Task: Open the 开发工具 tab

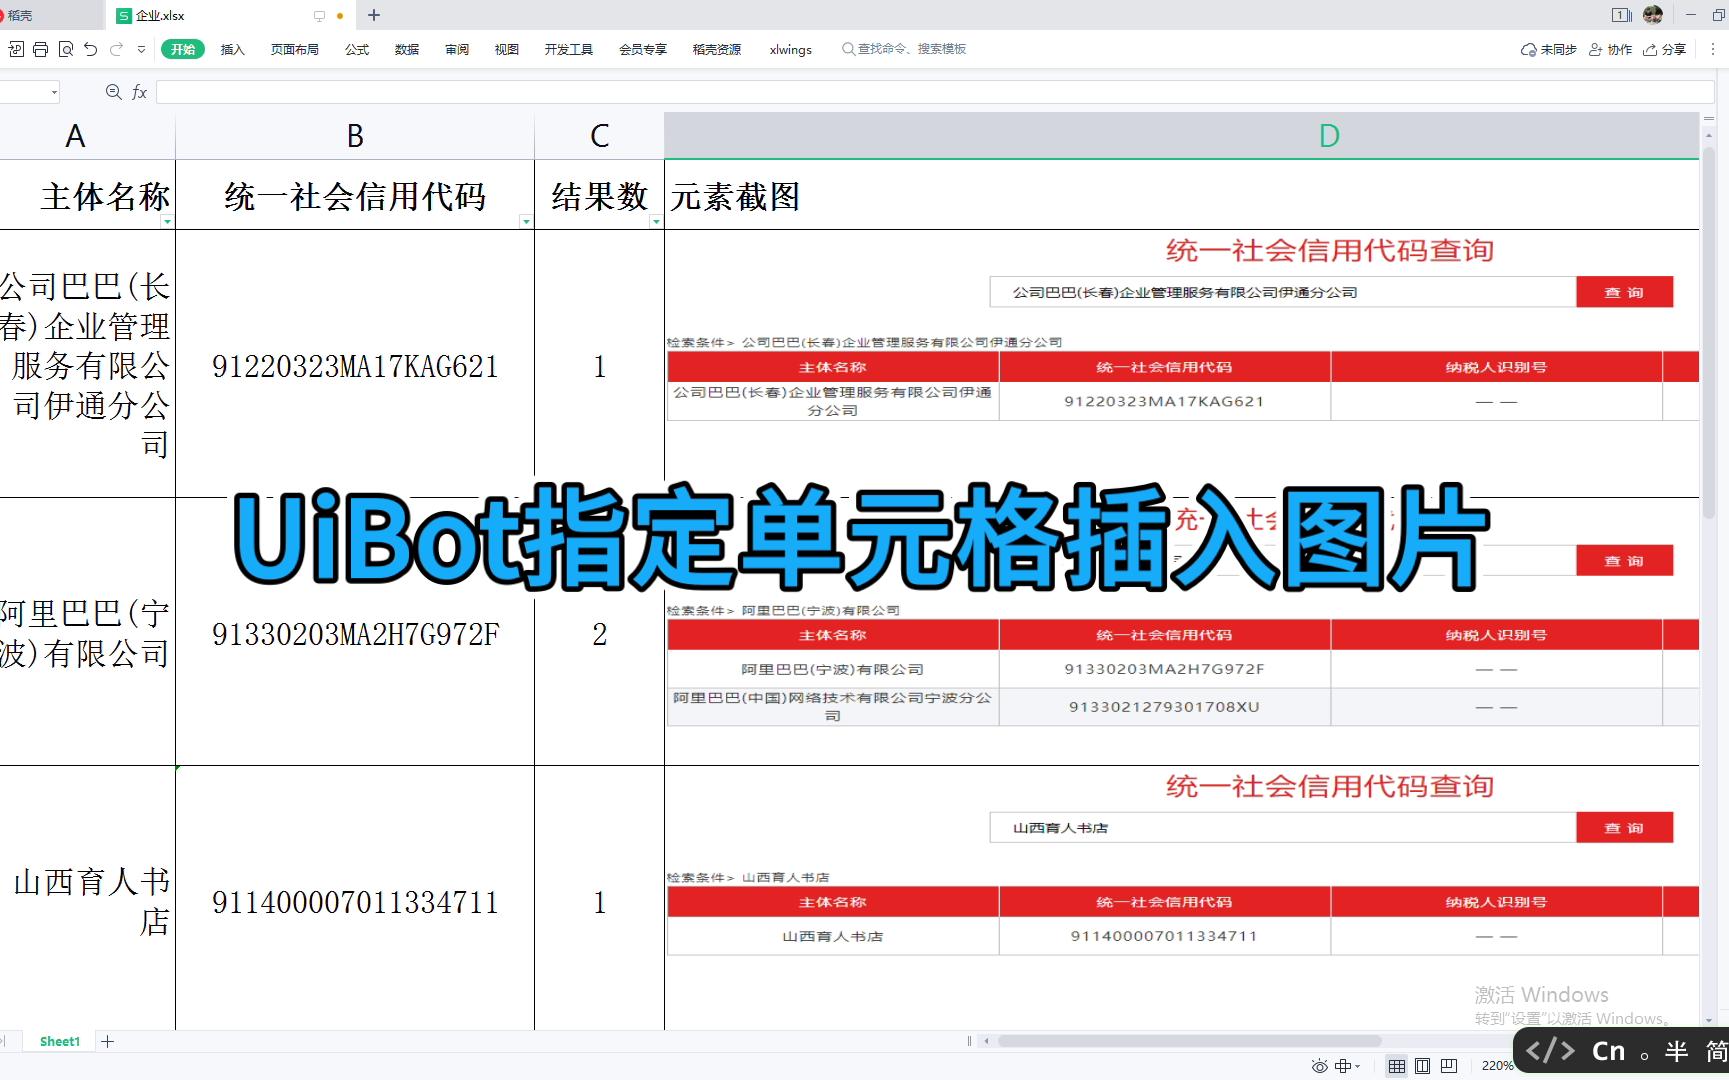Action: pyautogui.click(x=569, y=49)
